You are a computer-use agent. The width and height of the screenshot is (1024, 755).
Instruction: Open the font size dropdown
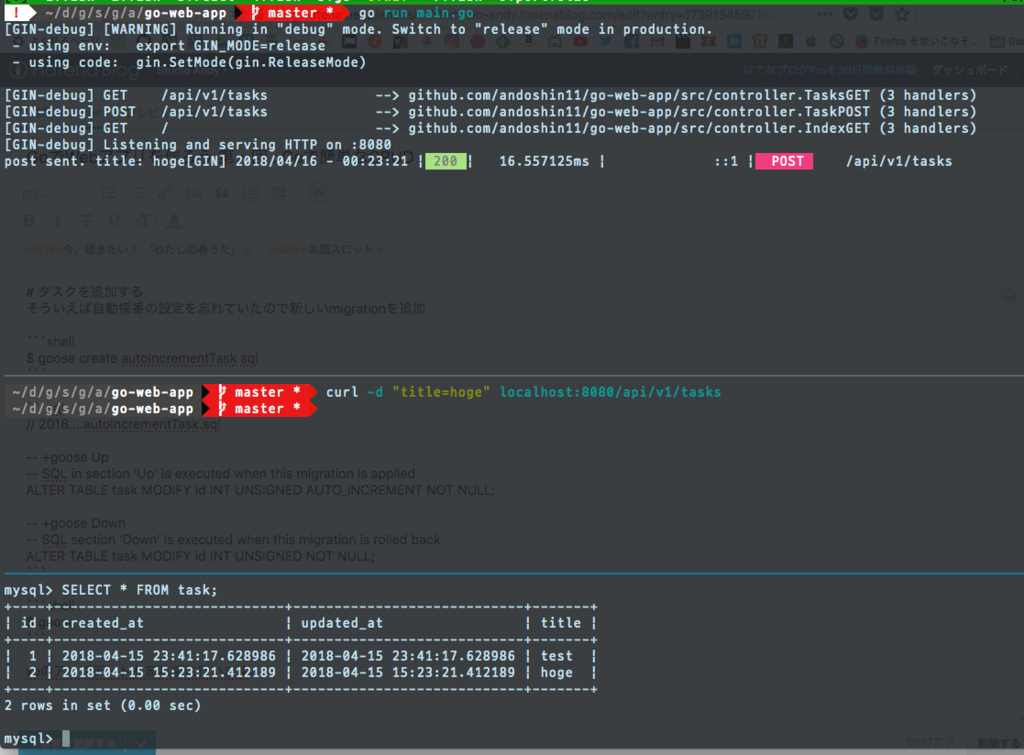pyautogui.click(x=144, y=221)
